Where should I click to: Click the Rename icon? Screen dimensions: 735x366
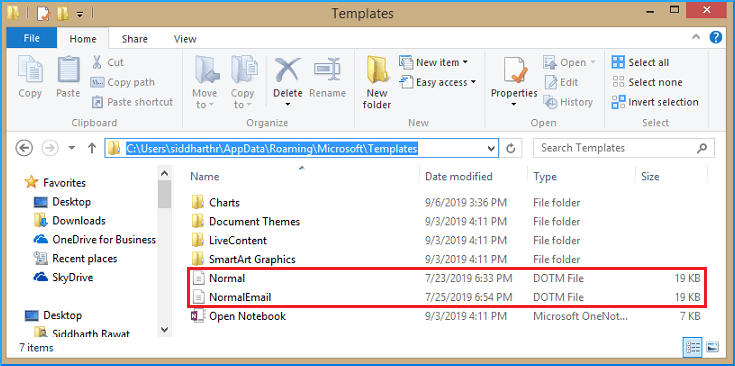coord(327,70)
